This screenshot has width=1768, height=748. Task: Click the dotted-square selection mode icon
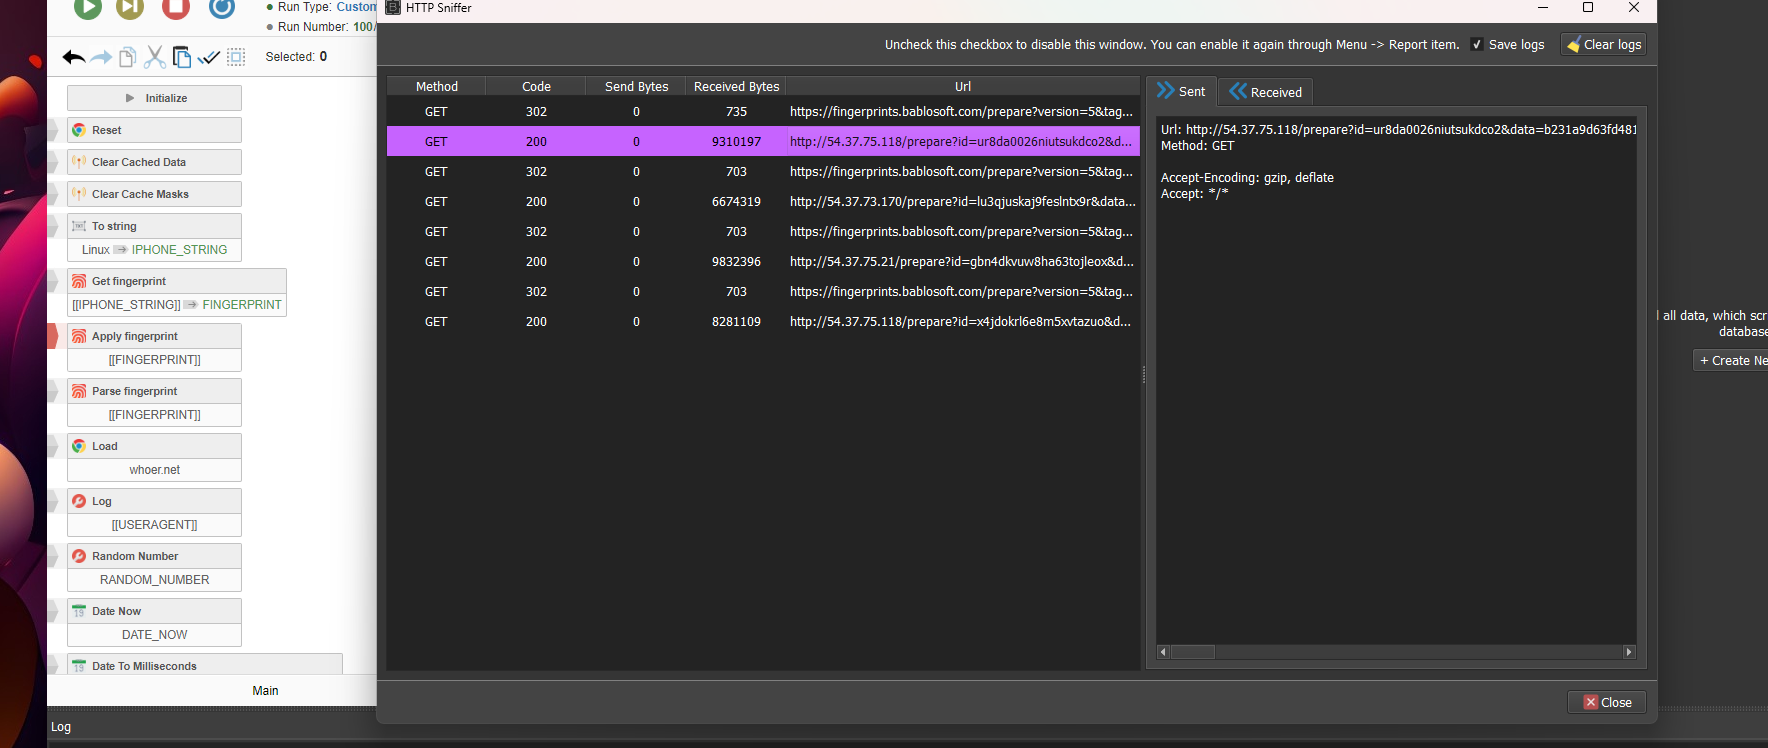(236, 57)
